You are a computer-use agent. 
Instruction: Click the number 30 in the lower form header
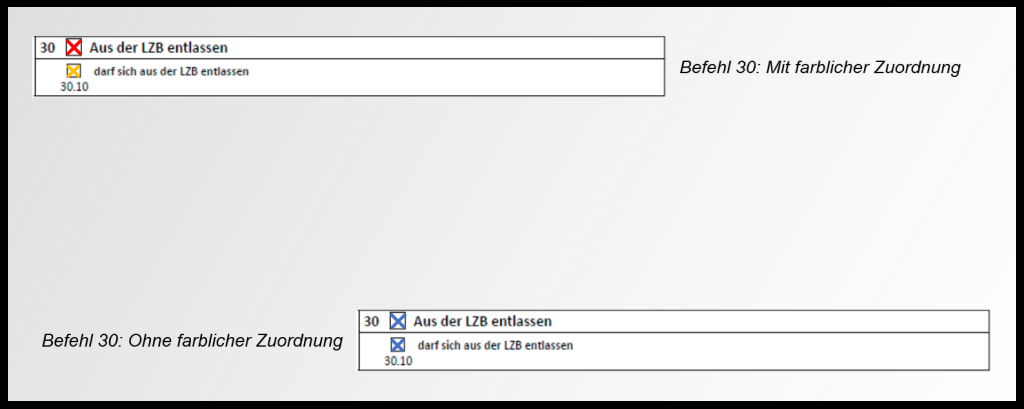pos(371,321)
